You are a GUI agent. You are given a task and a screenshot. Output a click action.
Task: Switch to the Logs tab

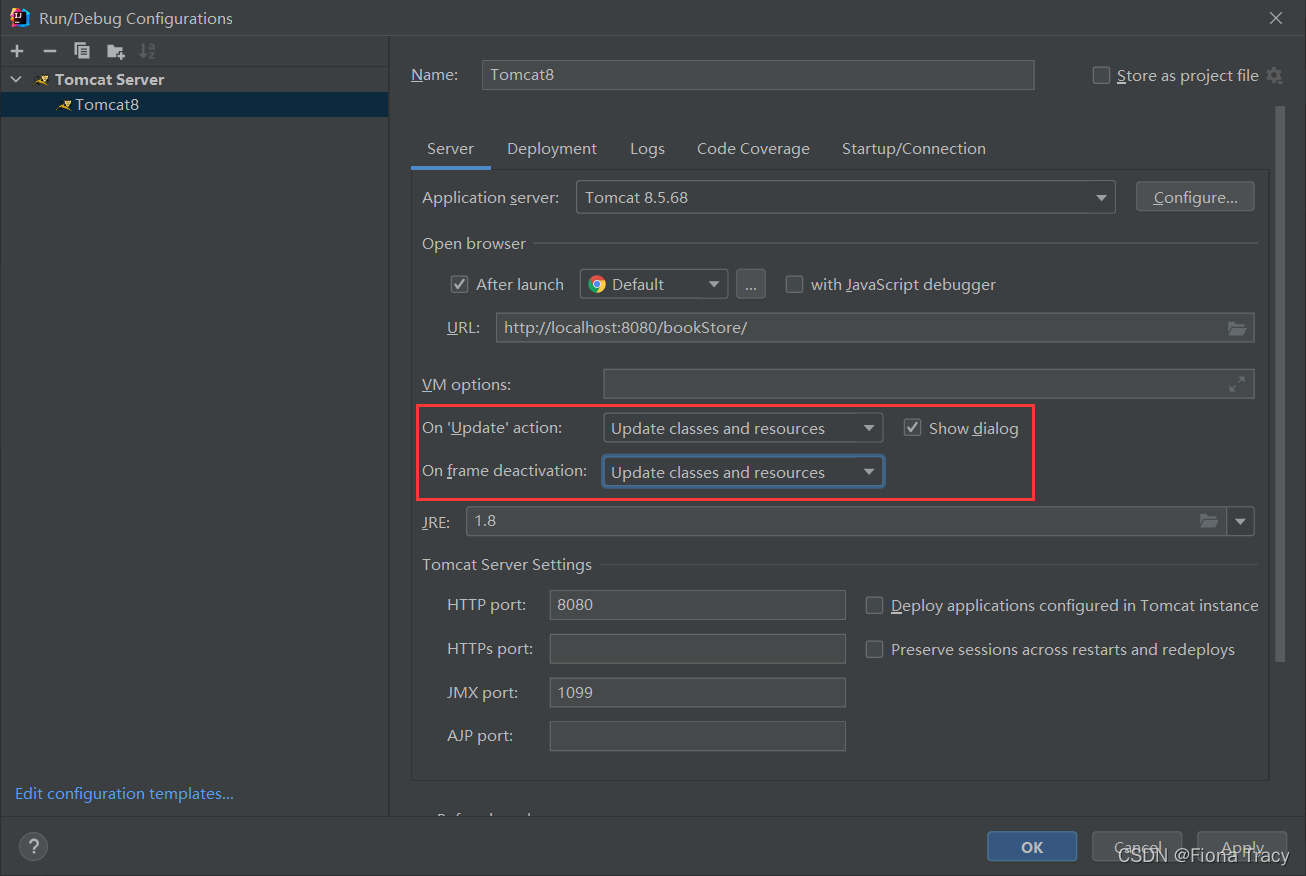click(647, 149)
